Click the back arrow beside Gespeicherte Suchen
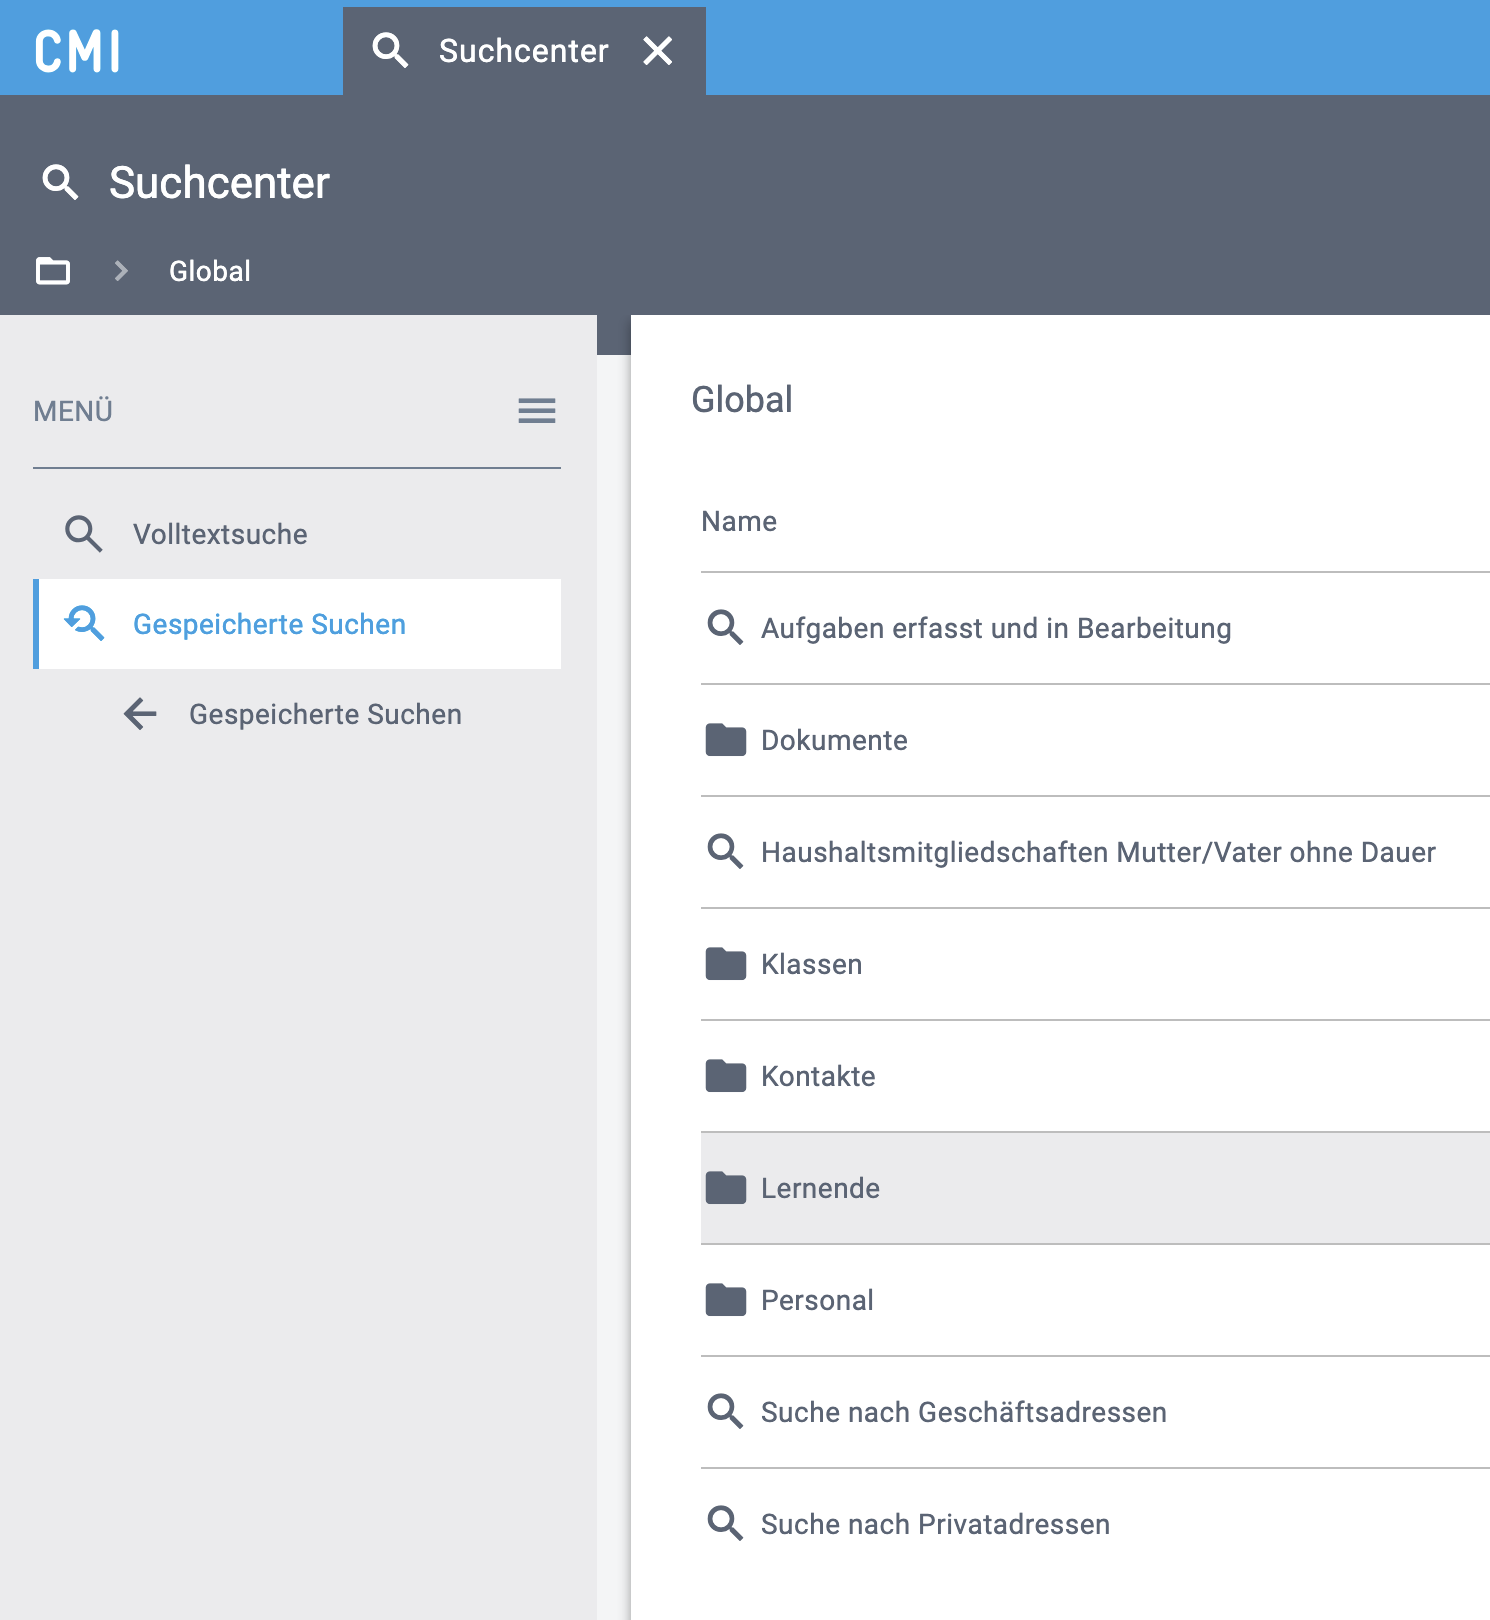 coord(141,714)
